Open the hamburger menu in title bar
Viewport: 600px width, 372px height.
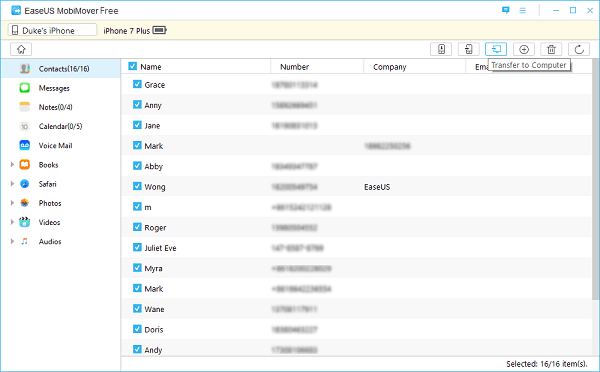pyautogui.click(x=522, y=11)
